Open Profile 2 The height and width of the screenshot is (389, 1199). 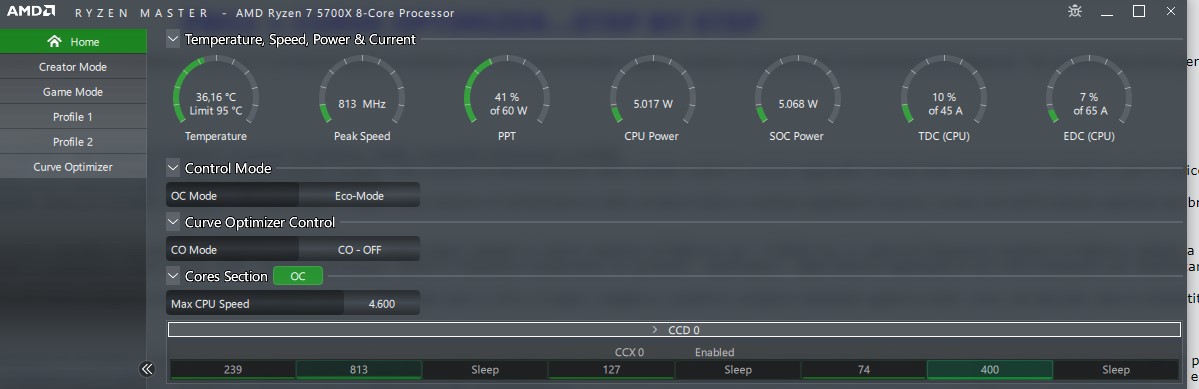pos(73,142)
